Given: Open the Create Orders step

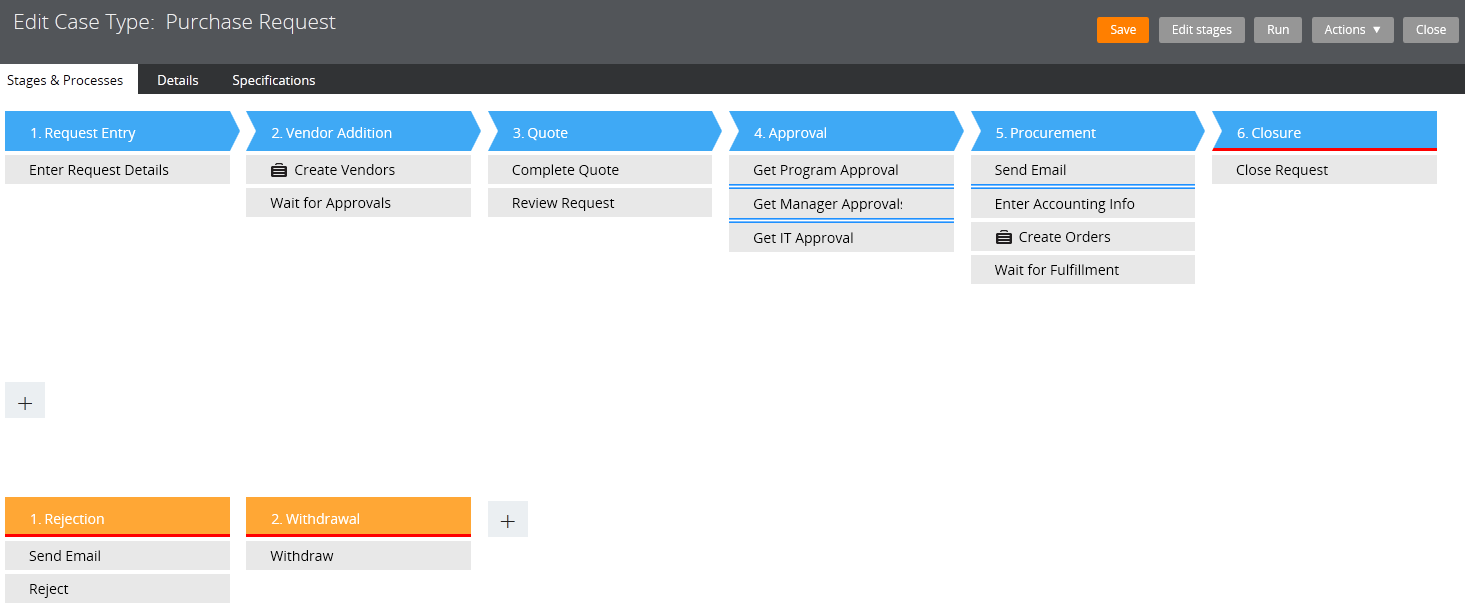Looking at the screenshot, I should coord(1083,237).
